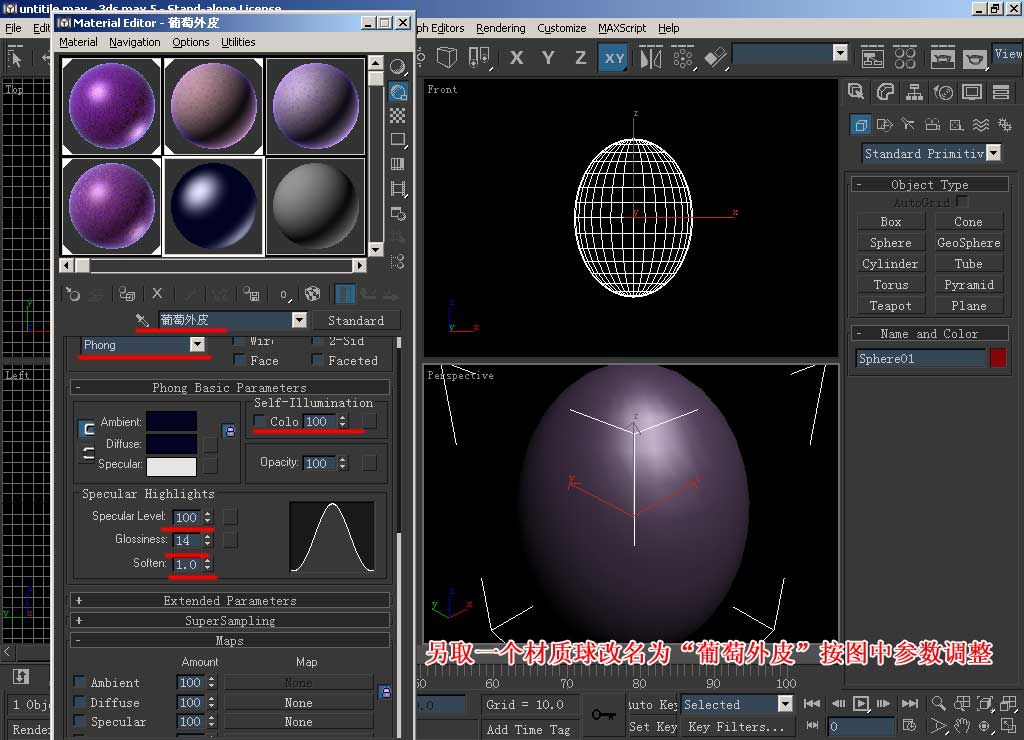Open the Display panel tab icon
Screen dimensions: 1024x740
click(x=972, y=92)
